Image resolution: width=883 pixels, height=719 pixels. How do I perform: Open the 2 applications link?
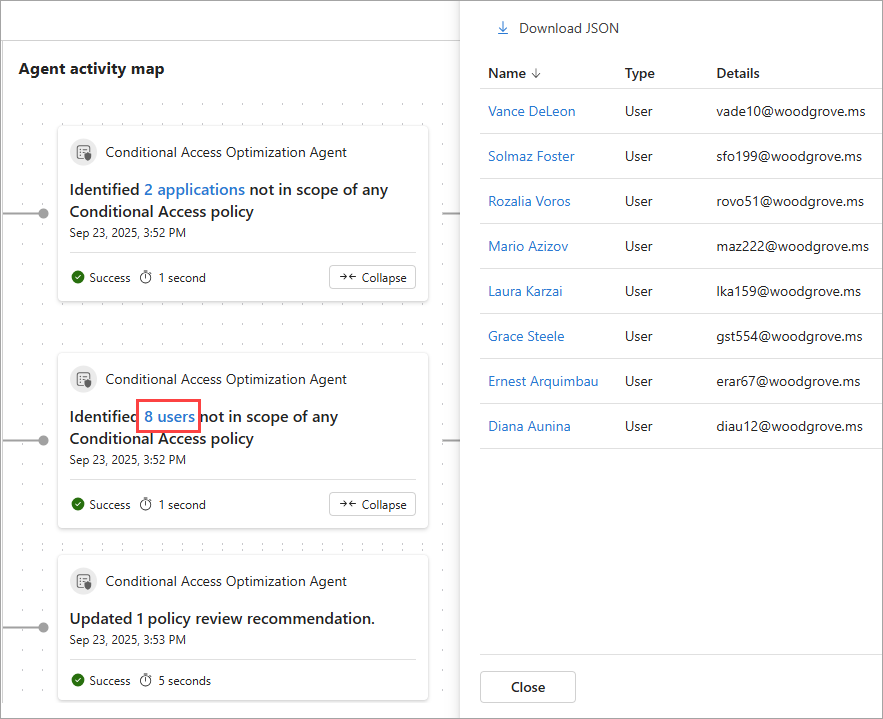click(194, 190)
